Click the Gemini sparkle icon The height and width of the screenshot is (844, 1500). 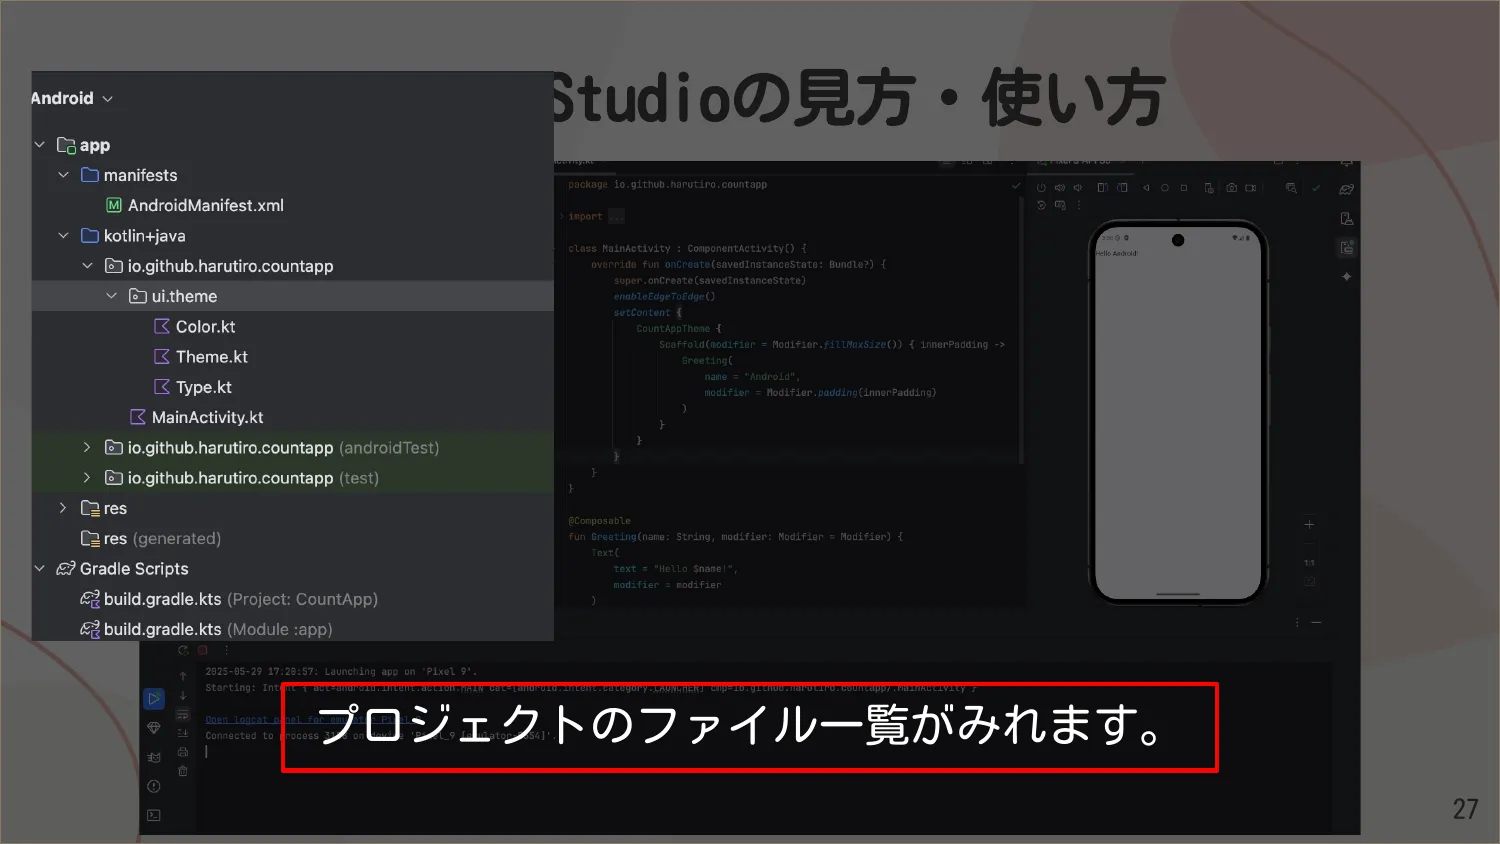coord(1346,276)
